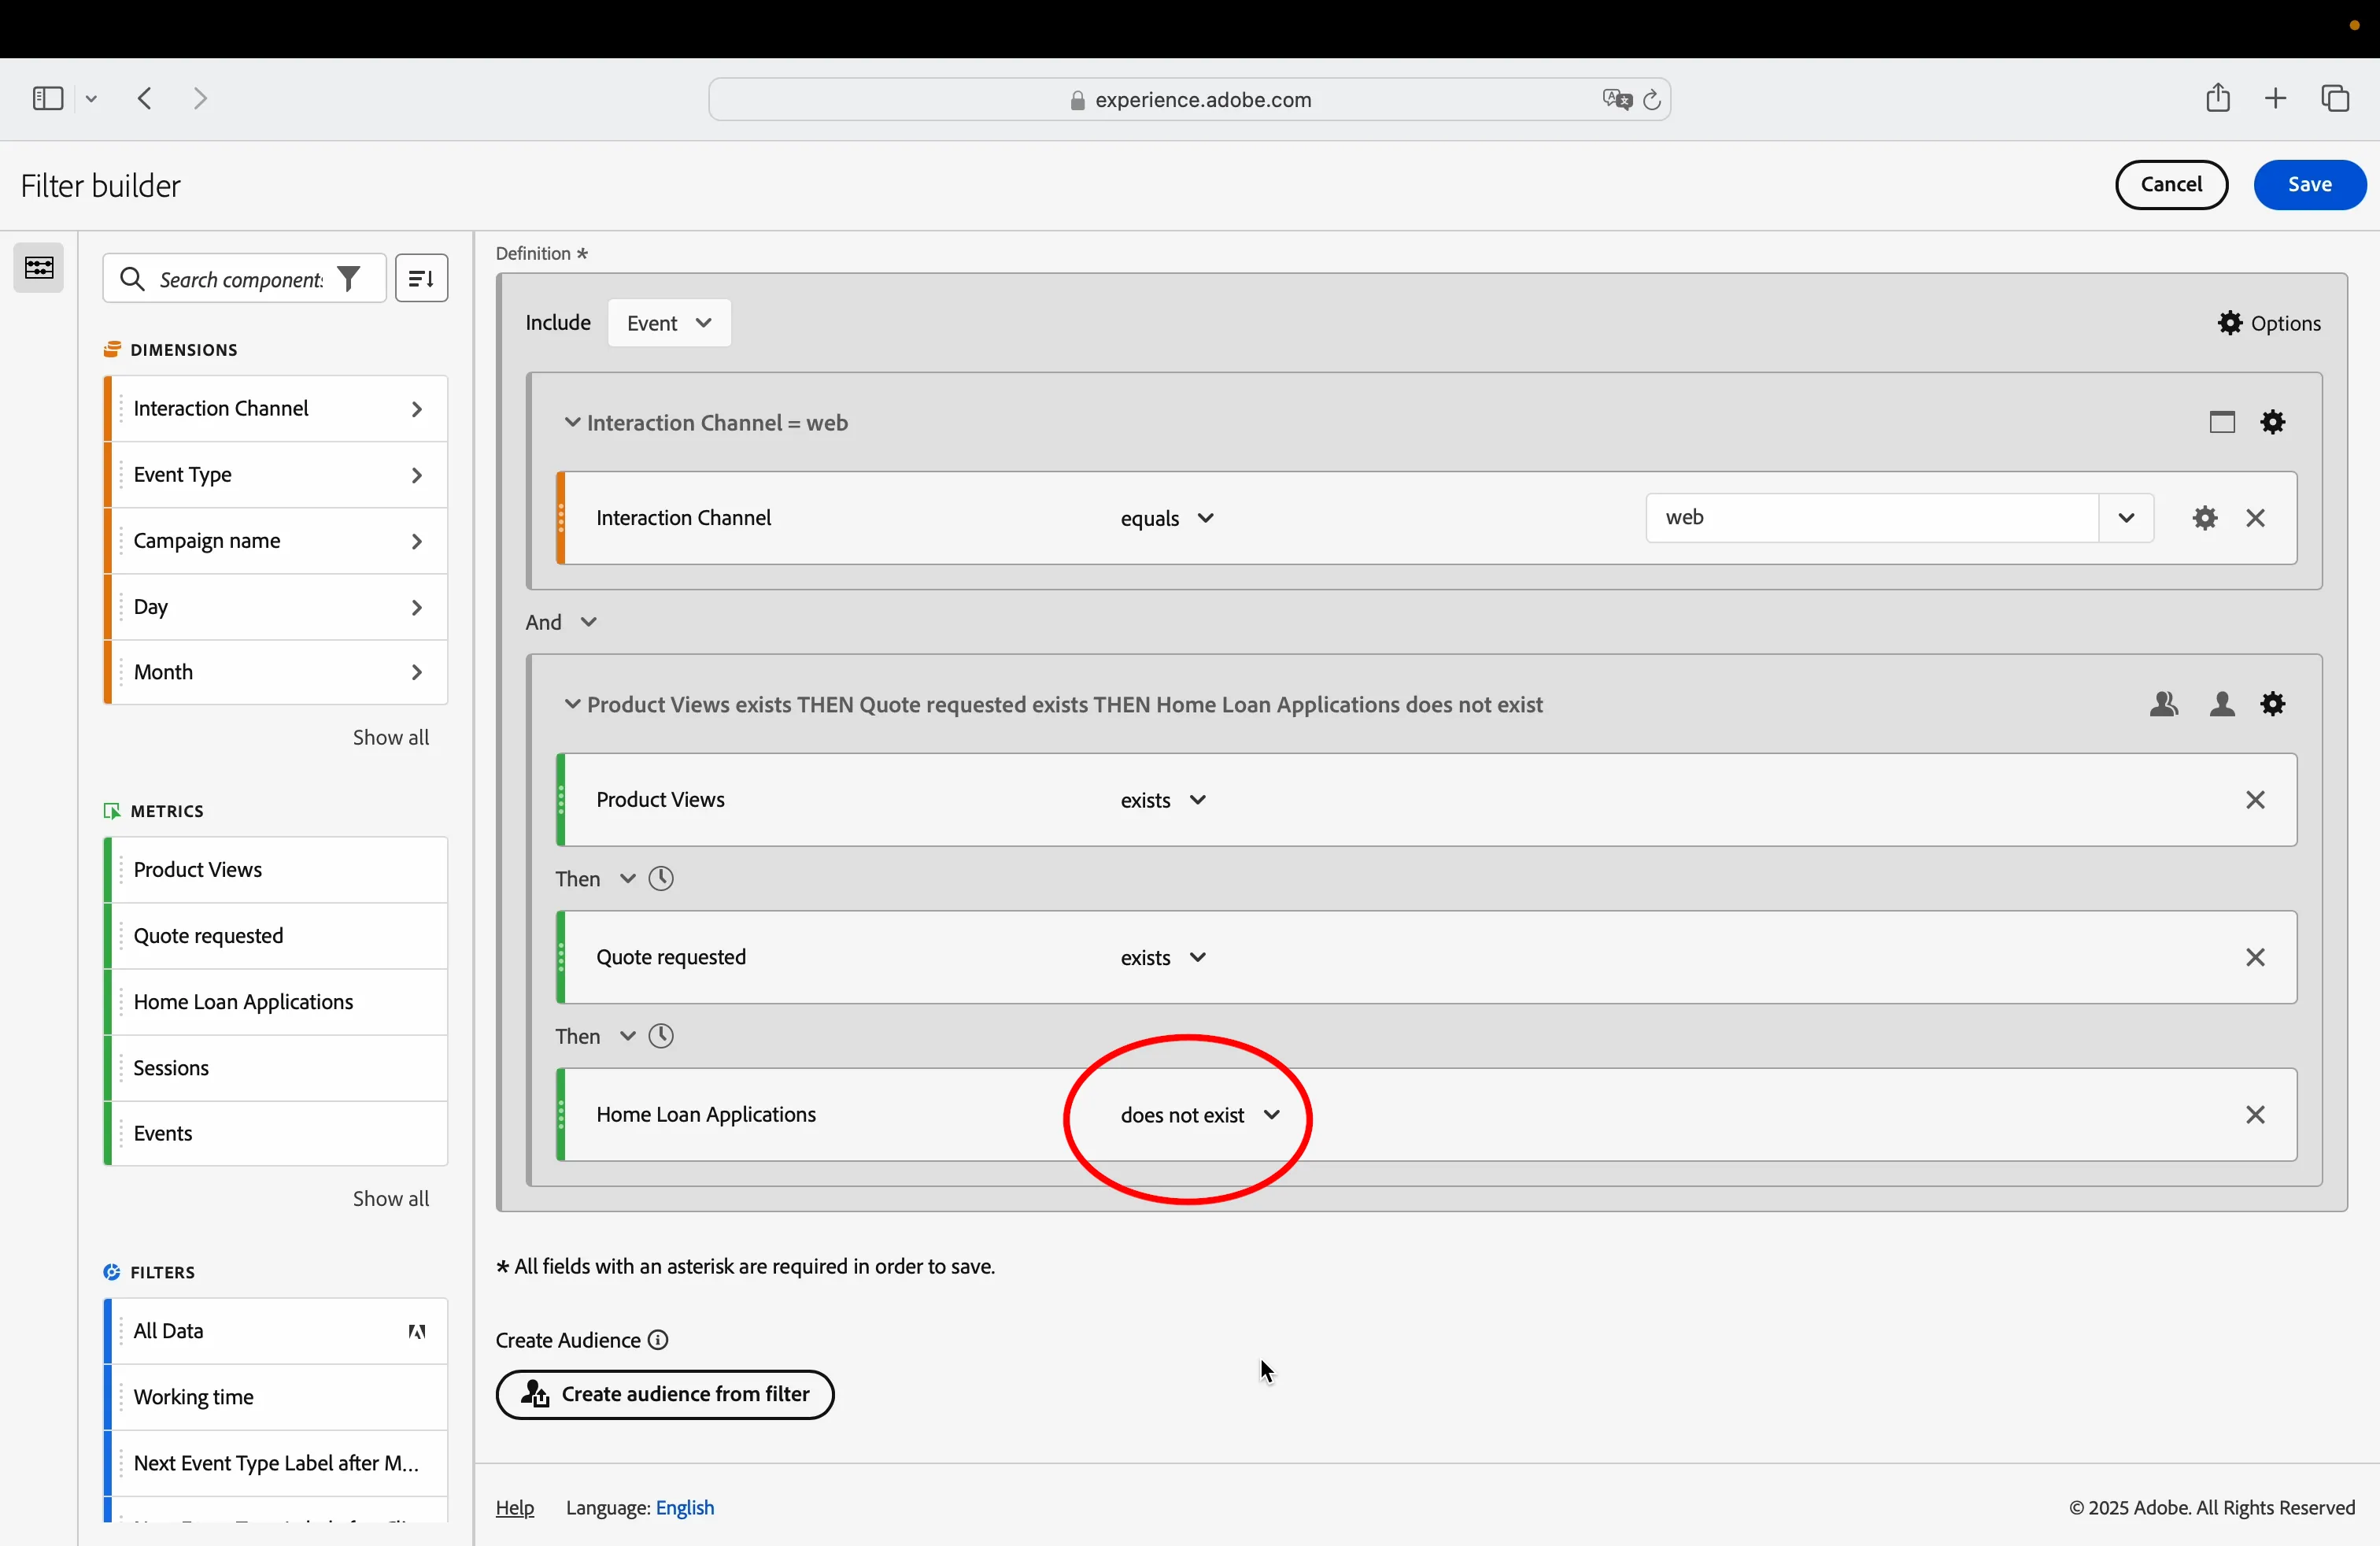
Task: Click the clock icon after first Then
Action: tap(661, 879)
